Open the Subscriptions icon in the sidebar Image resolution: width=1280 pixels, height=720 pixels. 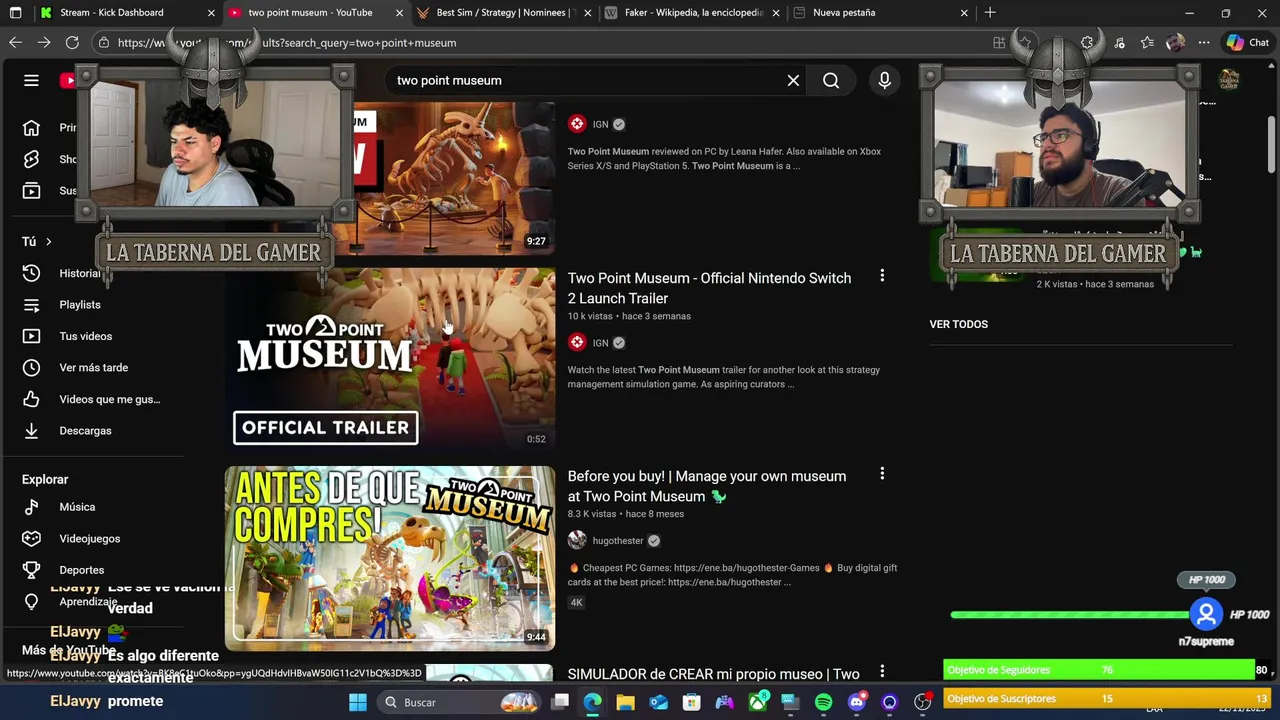pos(31,190)
